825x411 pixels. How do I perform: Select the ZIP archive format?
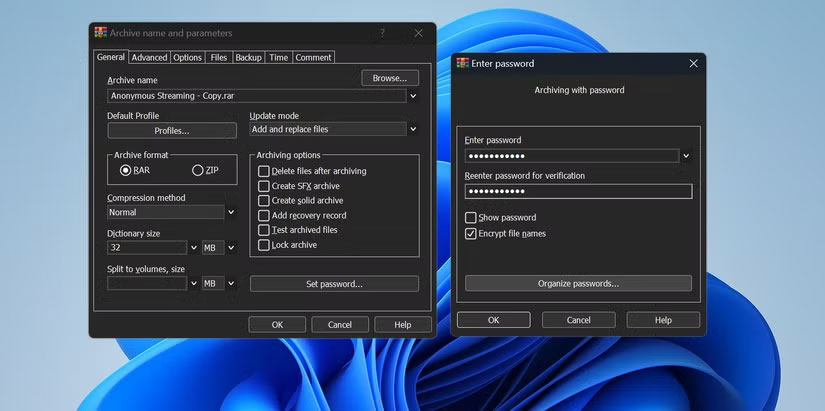pos(198,170)
